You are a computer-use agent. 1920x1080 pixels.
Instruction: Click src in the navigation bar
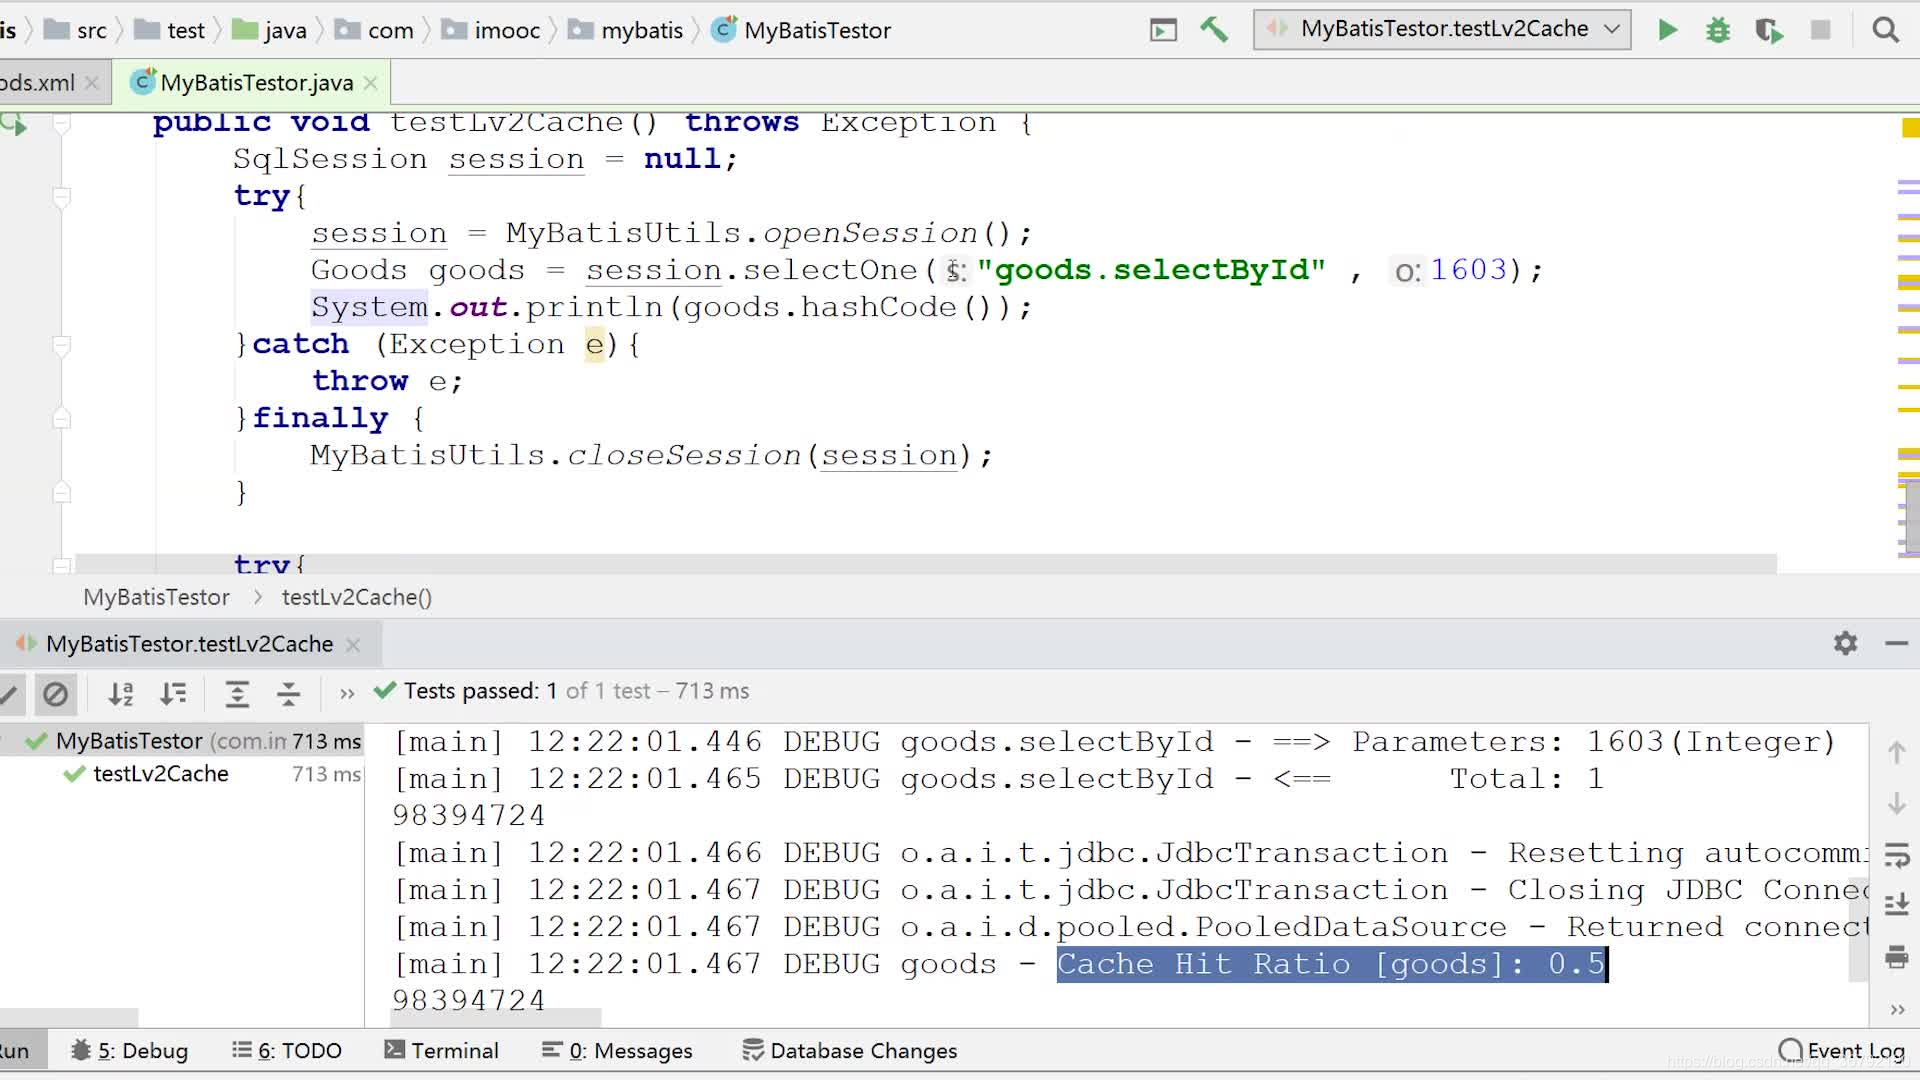[x=78, y=30]
